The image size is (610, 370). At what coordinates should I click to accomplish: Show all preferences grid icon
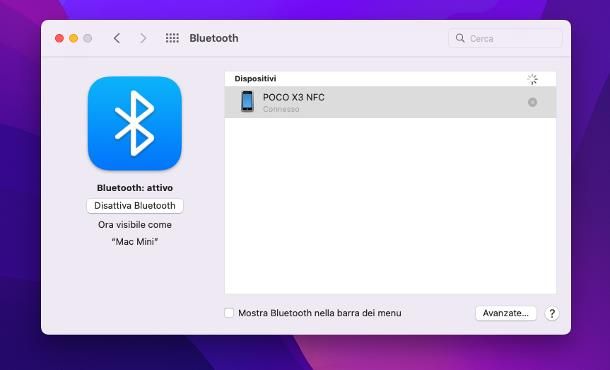[172, 38]
